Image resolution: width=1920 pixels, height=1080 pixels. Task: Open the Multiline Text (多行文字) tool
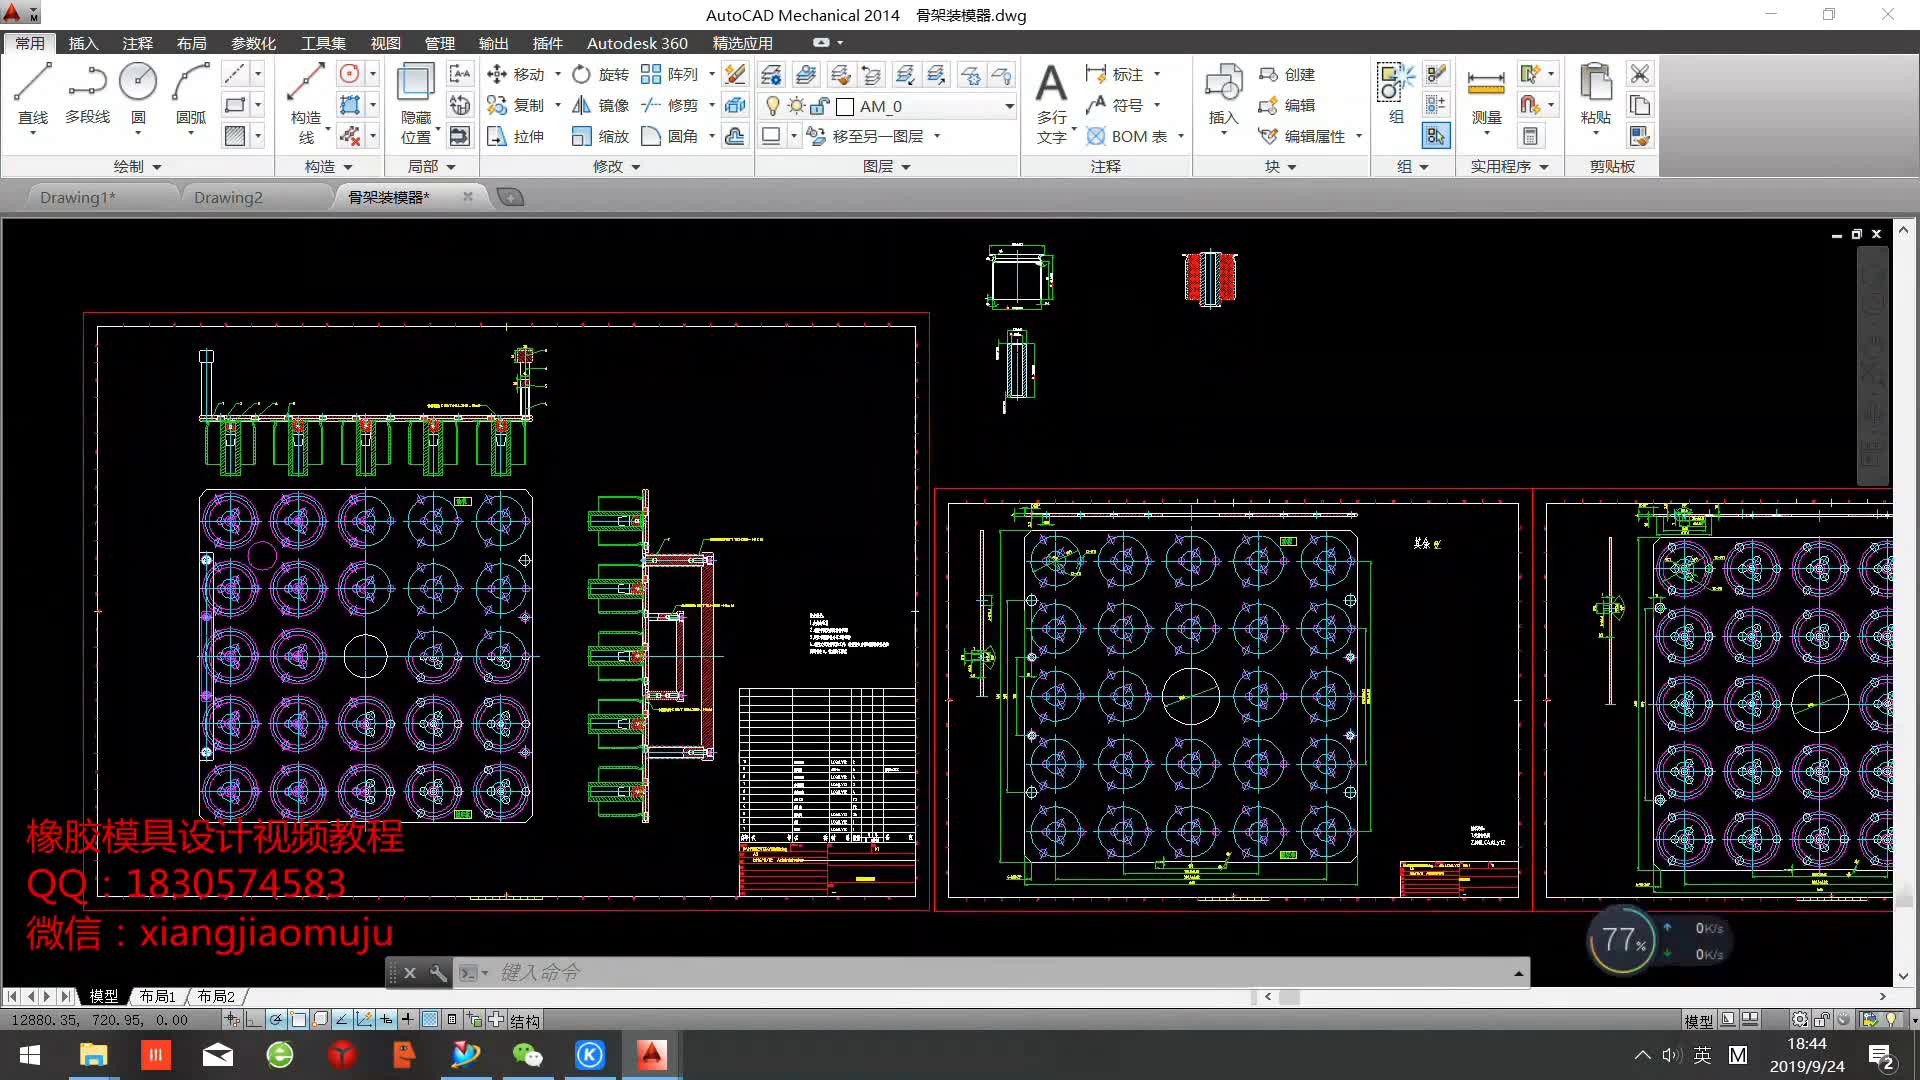1051,102
